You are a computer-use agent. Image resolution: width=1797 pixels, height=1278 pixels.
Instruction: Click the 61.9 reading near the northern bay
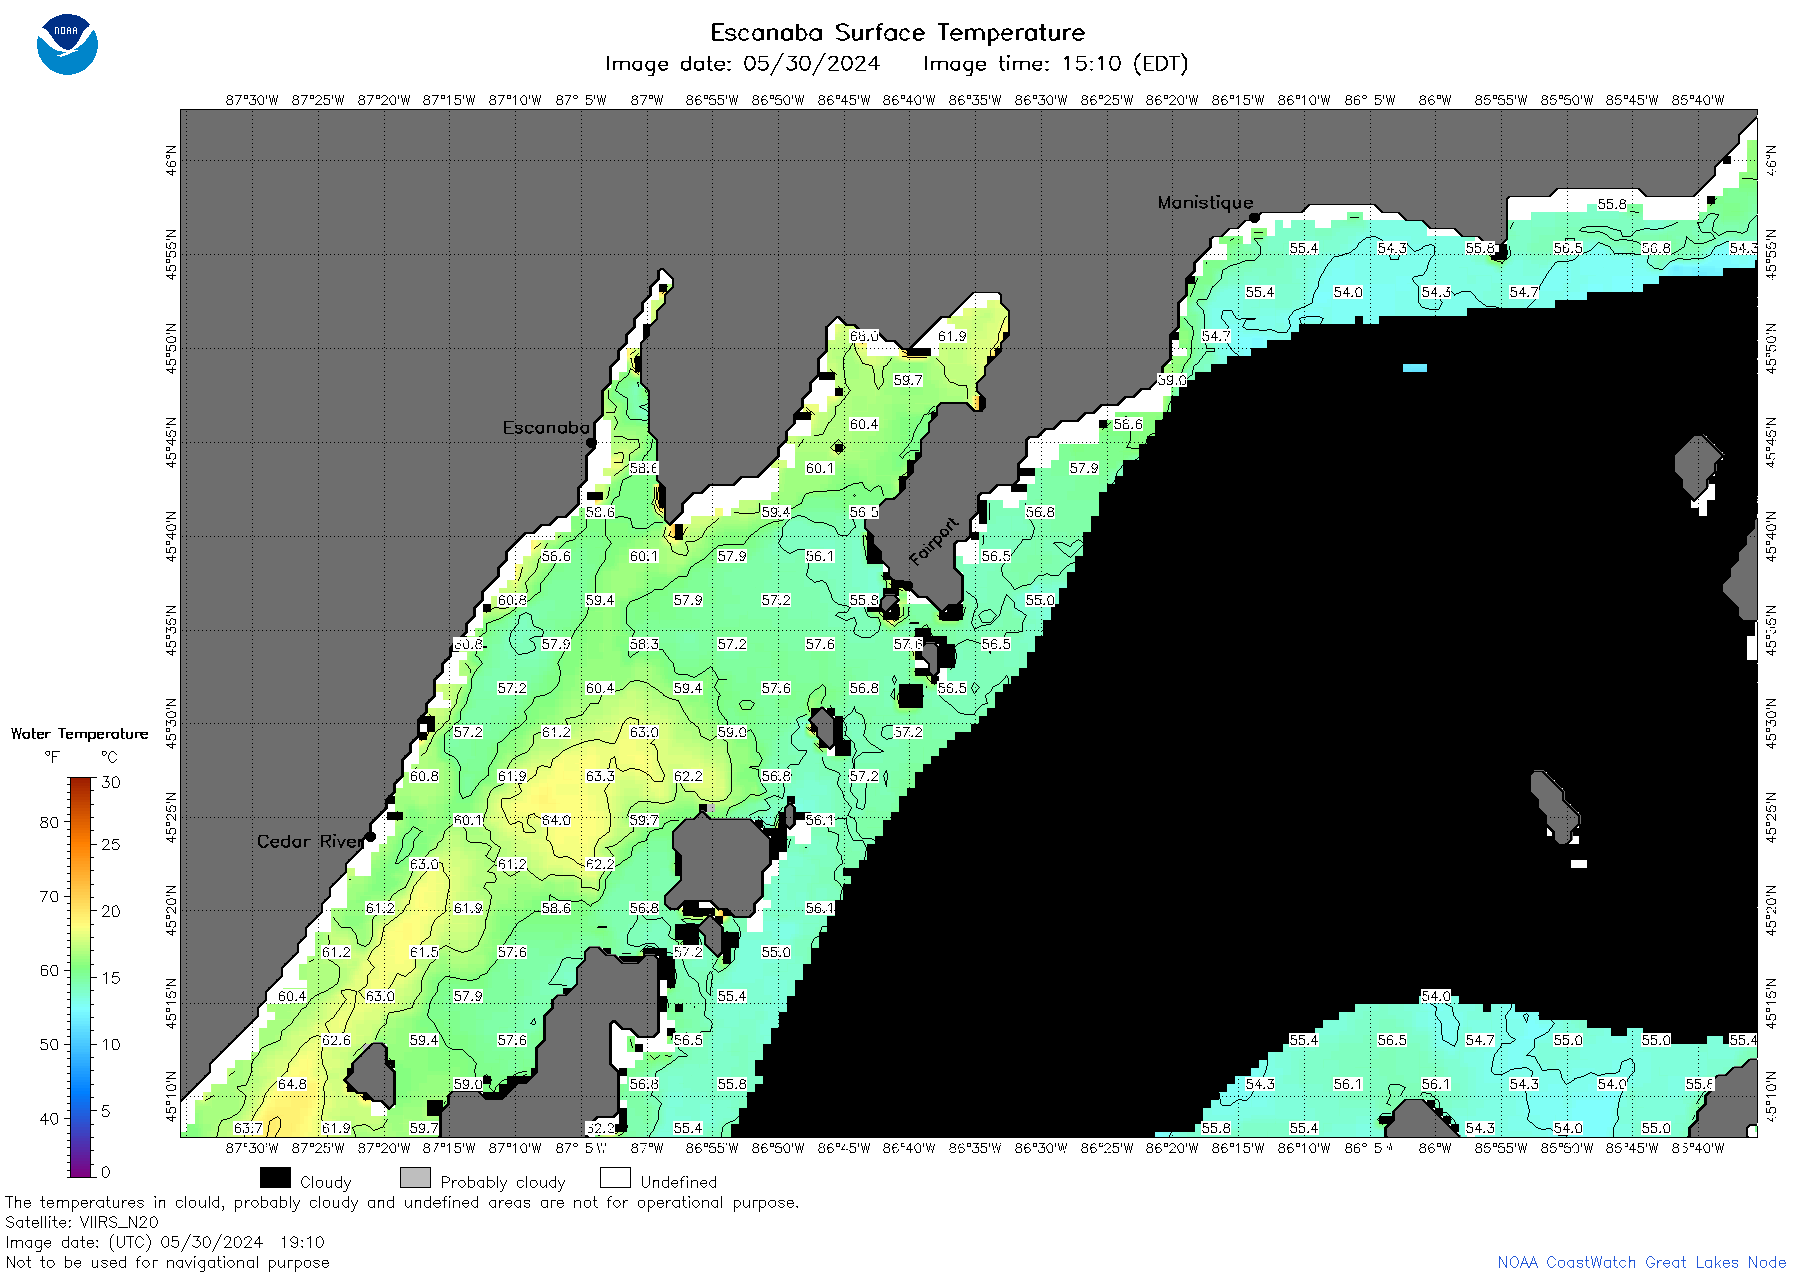click(x=952, y=336)
